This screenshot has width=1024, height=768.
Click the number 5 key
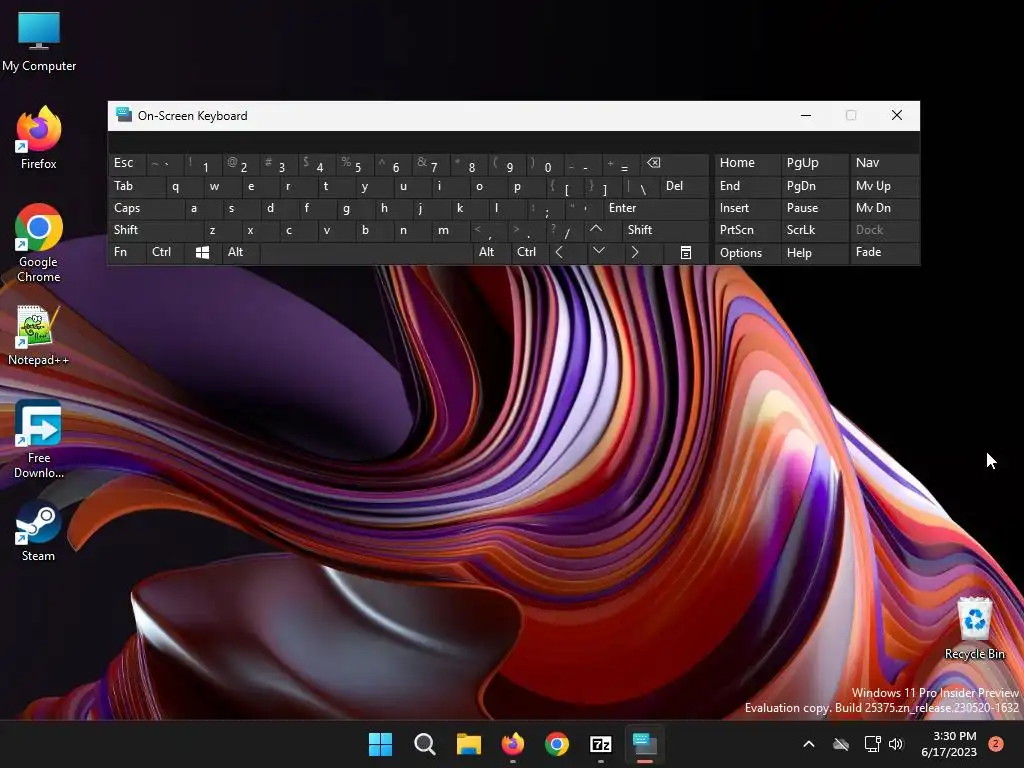click(355, 163)
